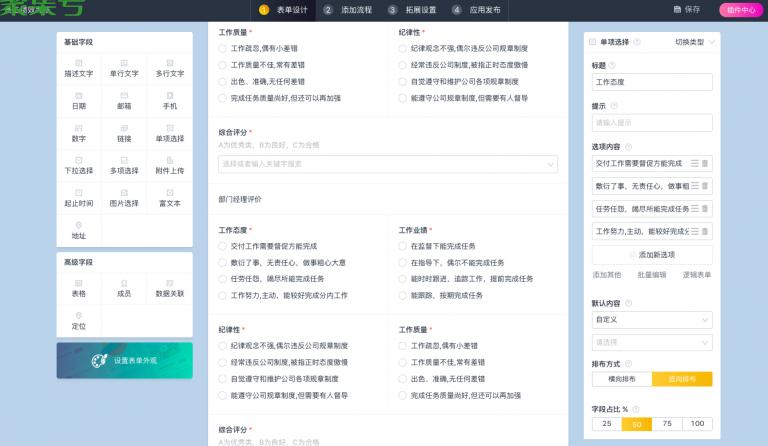
Task: Open 设置表单外观 form appearance settings
Action: 125,360
